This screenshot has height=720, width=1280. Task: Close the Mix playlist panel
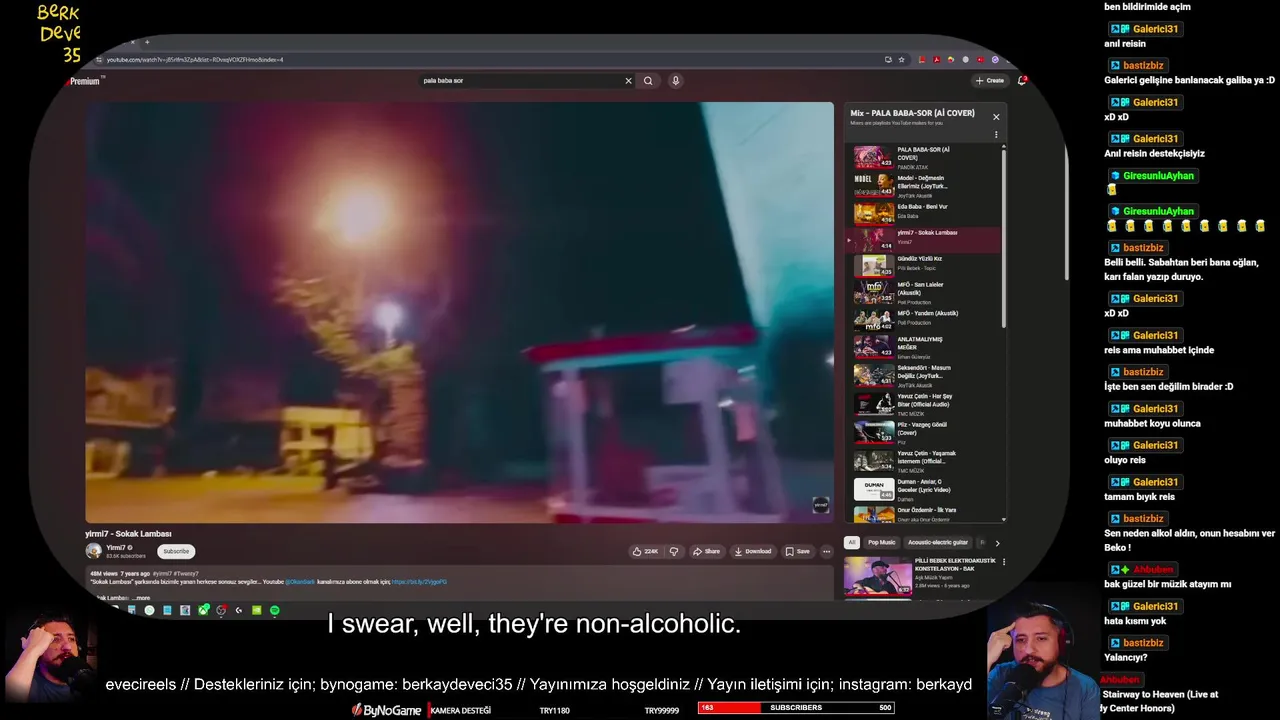pos(996,117)
